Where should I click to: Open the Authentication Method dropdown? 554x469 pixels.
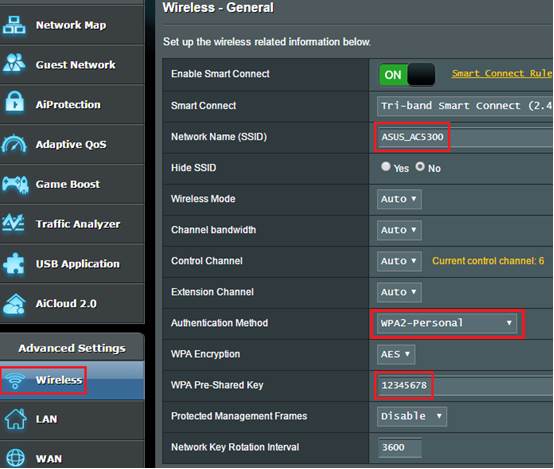point(447,323)
